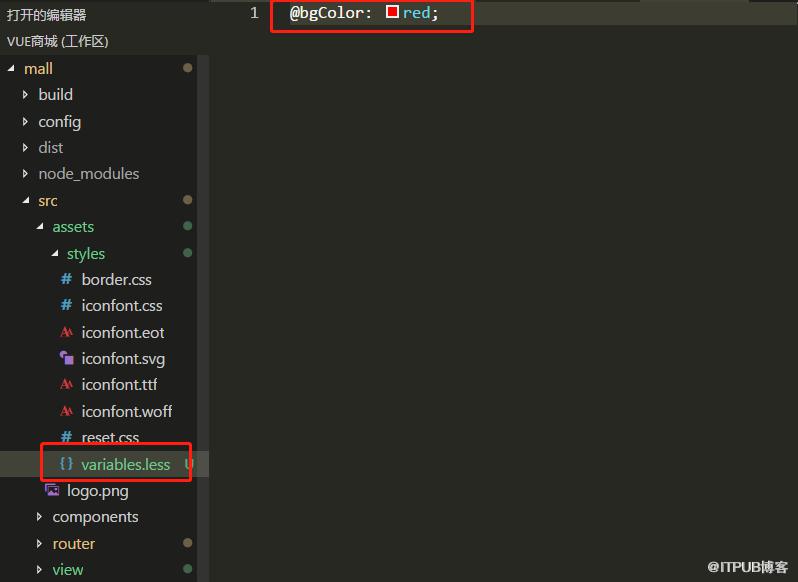Open iconfont.ttf file

coord(119,385)
